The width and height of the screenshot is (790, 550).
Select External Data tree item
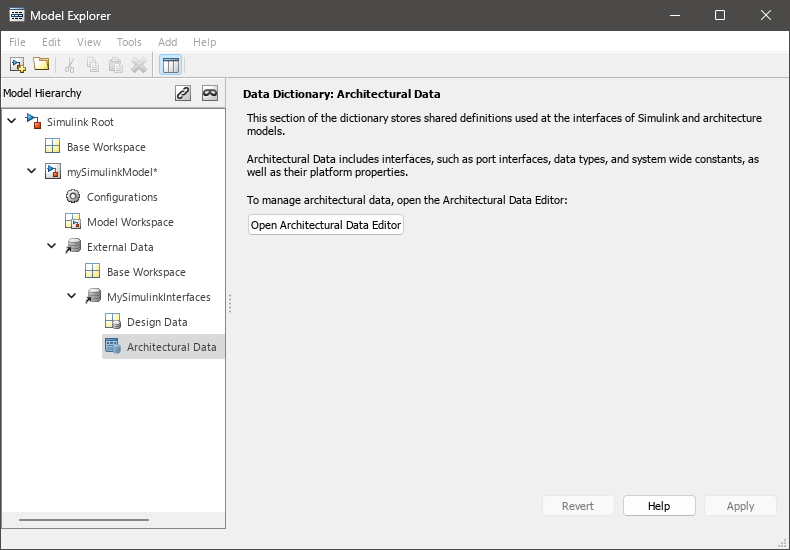(x=120, y=247)
